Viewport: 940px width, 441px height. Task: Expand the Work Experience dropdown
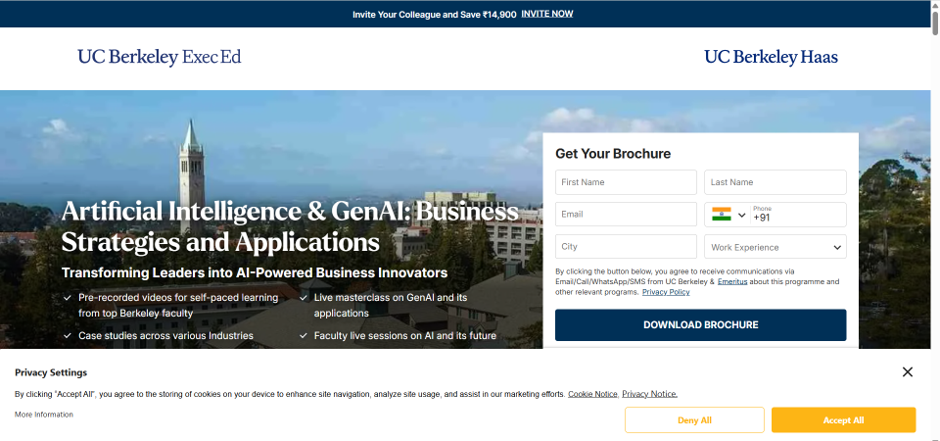(775, 247)
